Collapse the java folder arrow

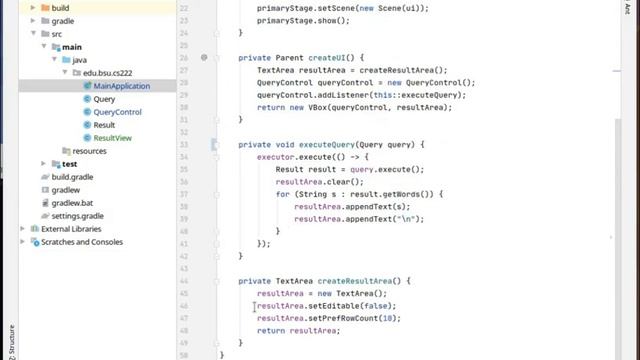(x=54, y=60)
